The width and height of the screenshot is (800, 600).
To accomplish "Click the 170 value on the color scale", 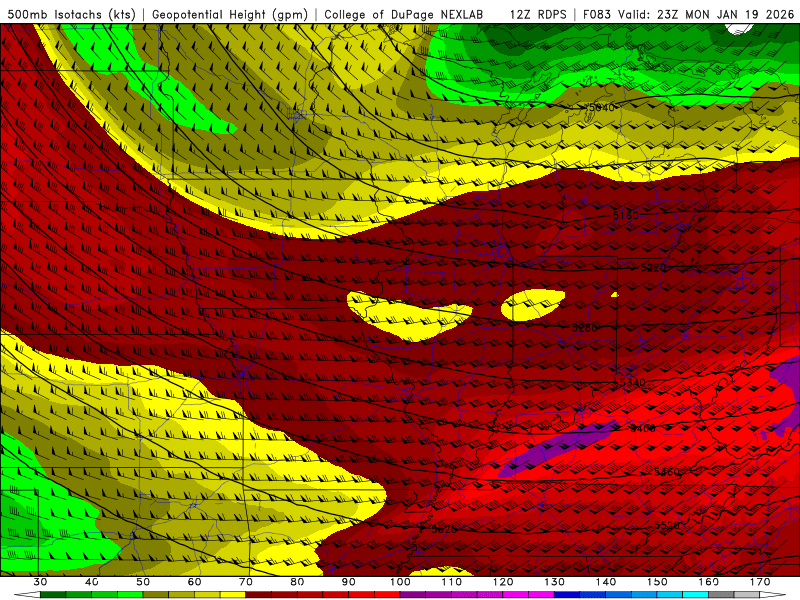I will (760, 582).
